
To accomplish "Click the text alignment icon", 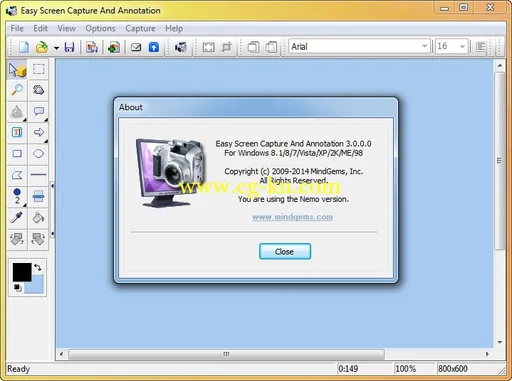I will 480,47.
